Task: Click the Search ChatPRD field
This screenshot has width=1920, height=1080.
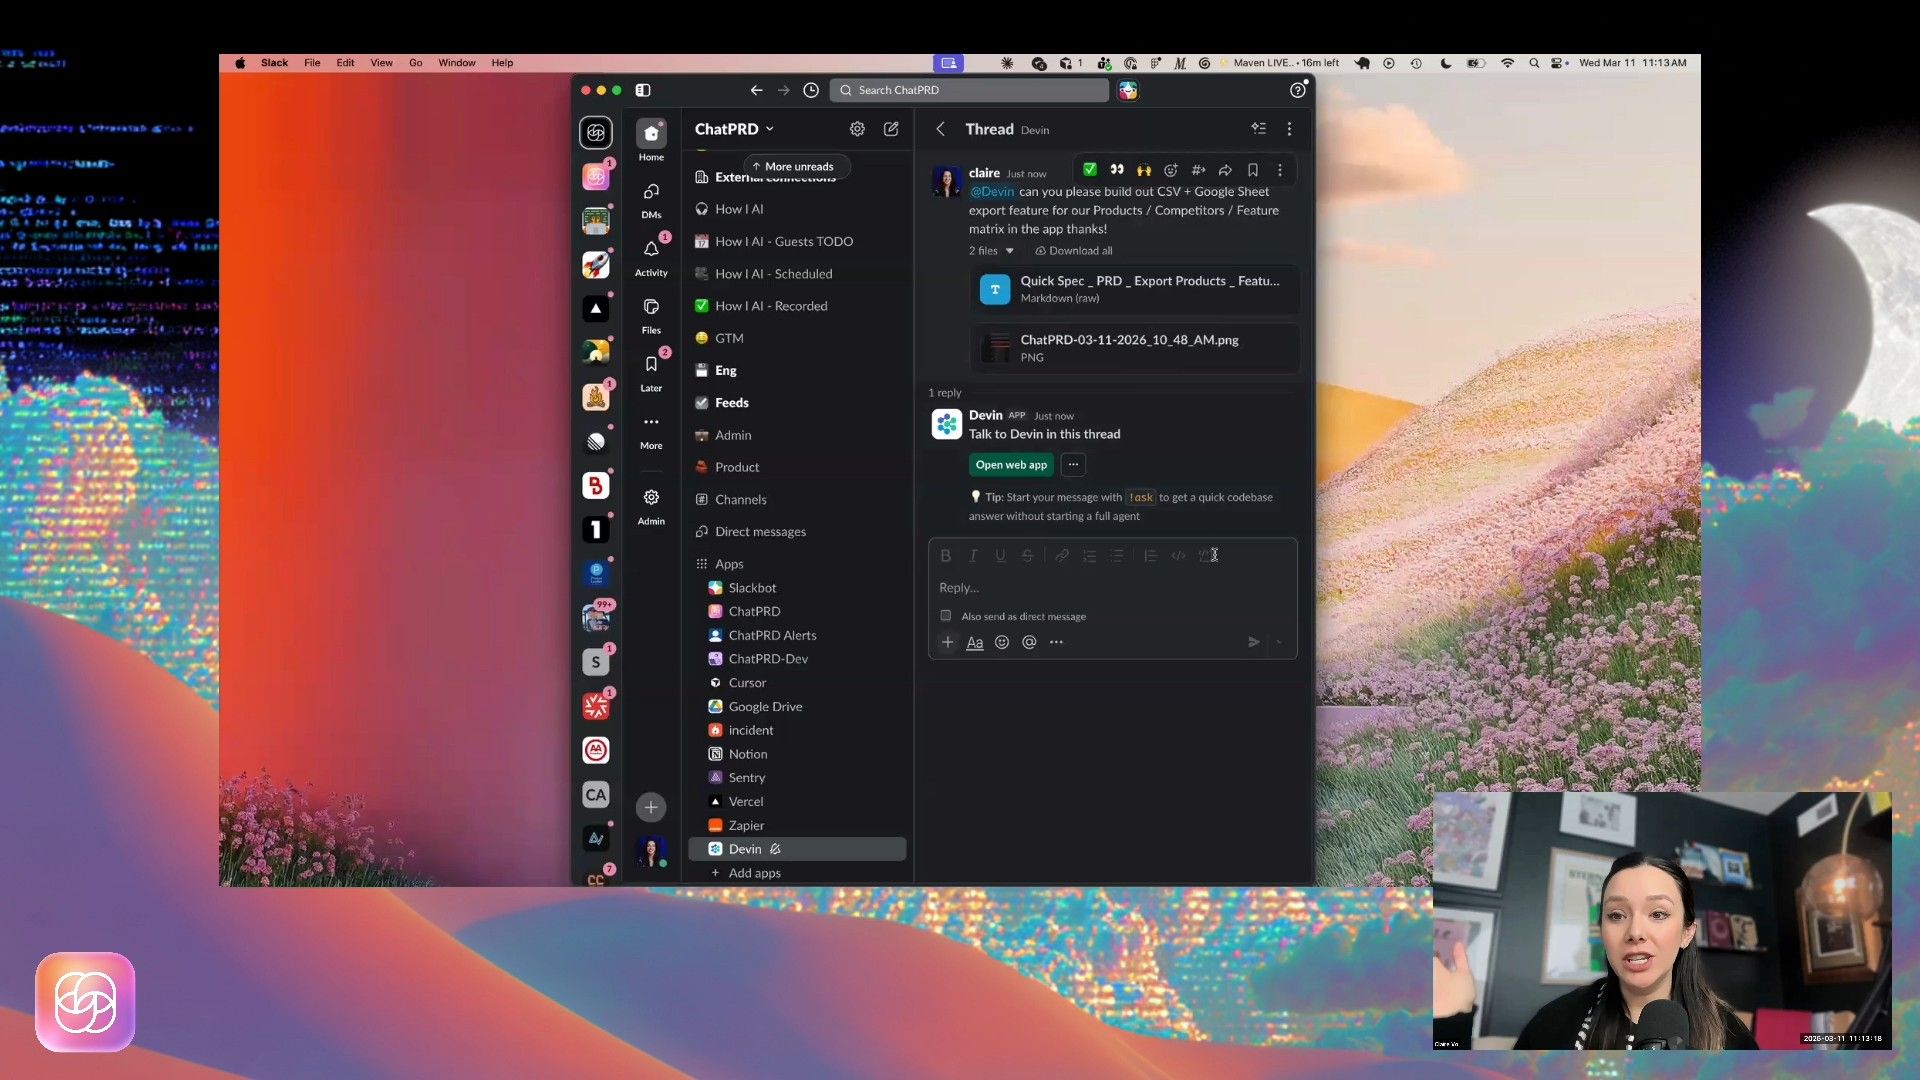Action: (970, 90)
